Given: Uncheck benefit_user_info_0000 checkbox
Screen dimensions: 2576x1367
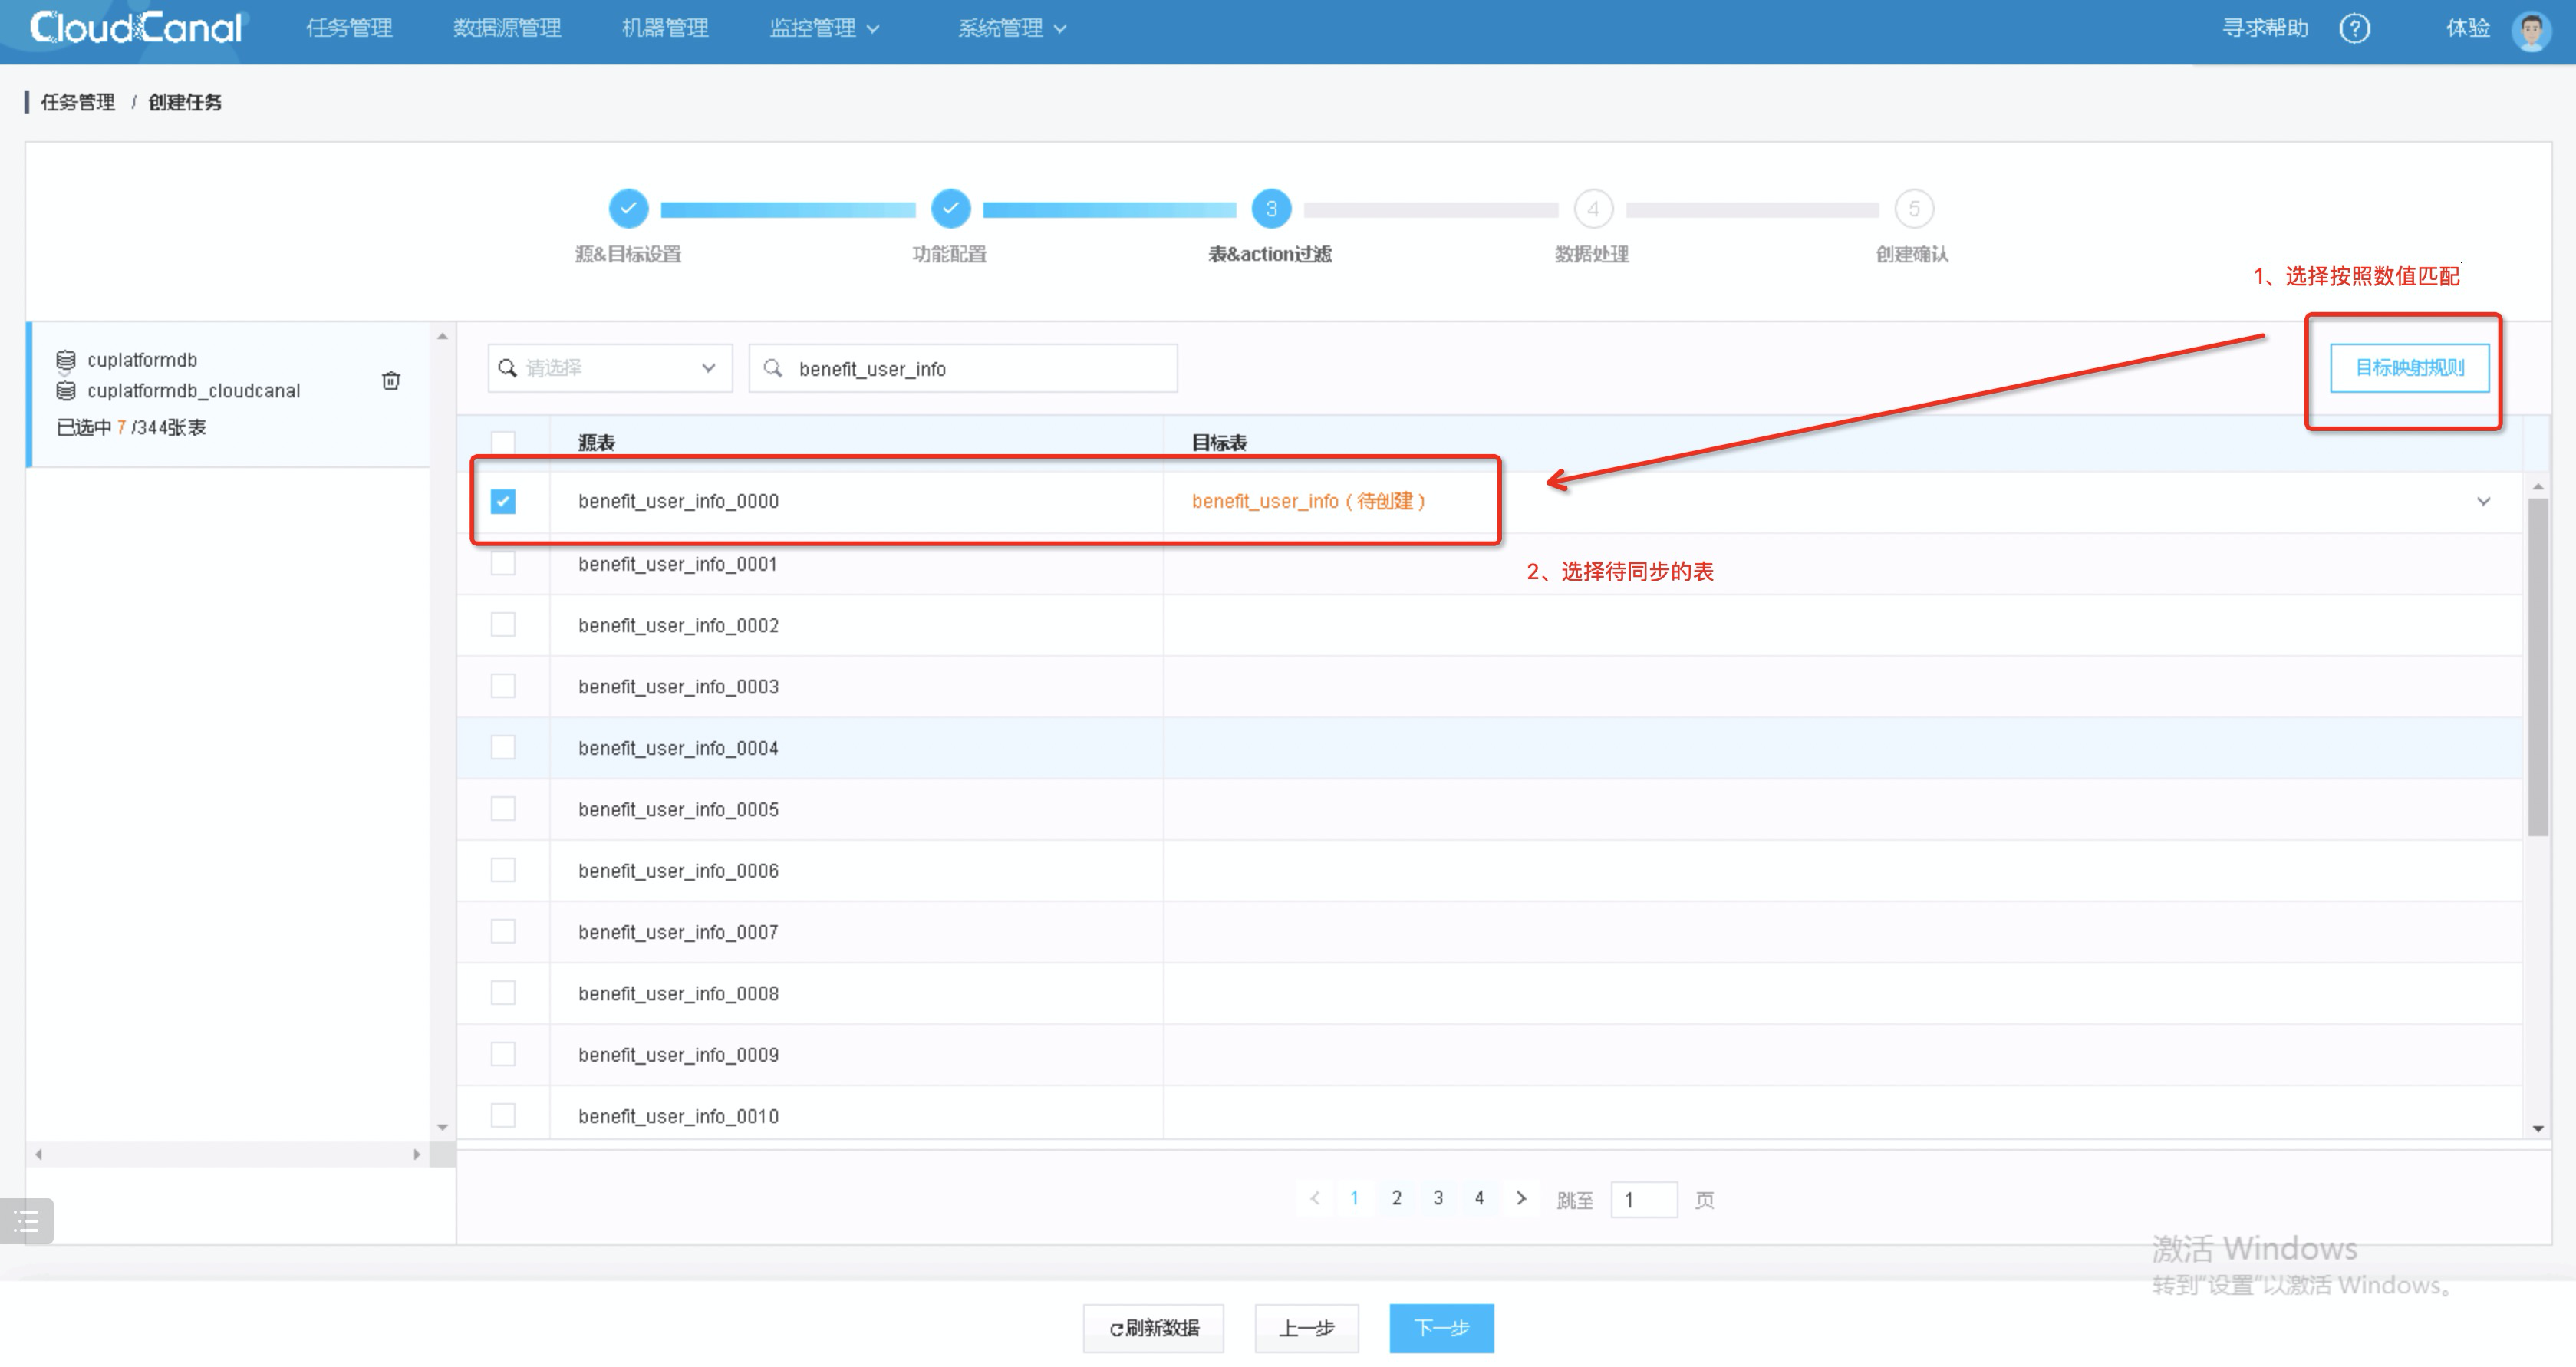Looking at the screenshot, I should (503, 501).
